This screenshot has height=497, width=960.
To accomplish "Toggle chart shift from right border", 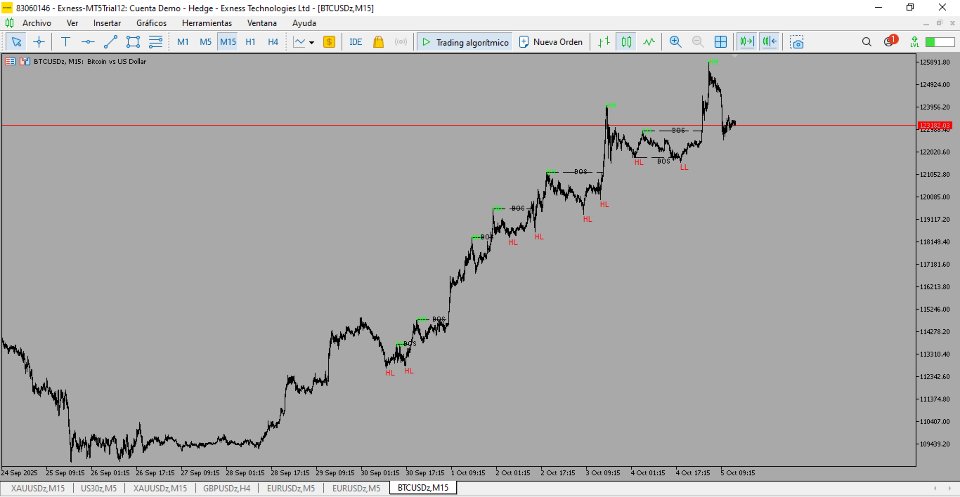I will [x=769, y=42].
